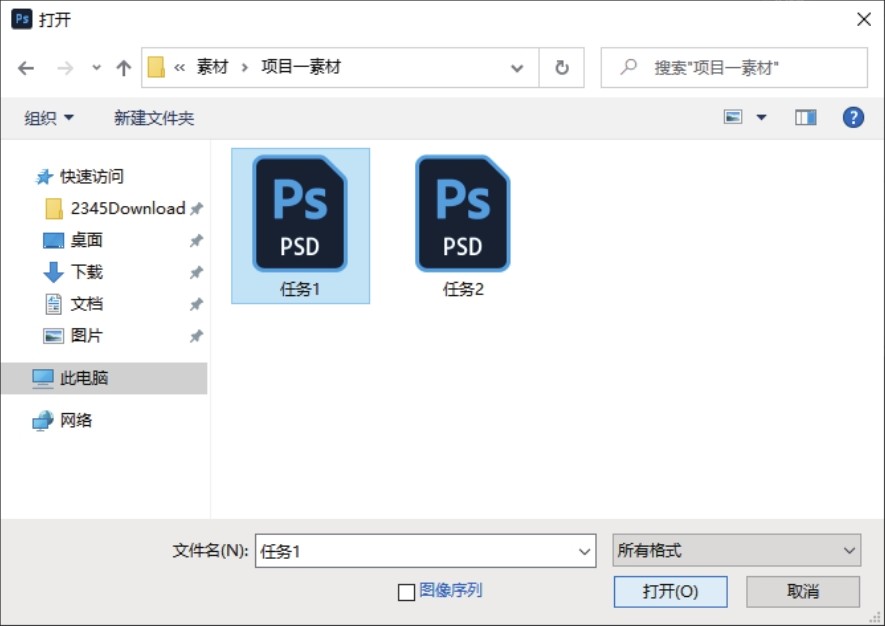The image size is (885, 626).
Task: Click the pin icon beside 2345Download
Action: coord(196,209)
